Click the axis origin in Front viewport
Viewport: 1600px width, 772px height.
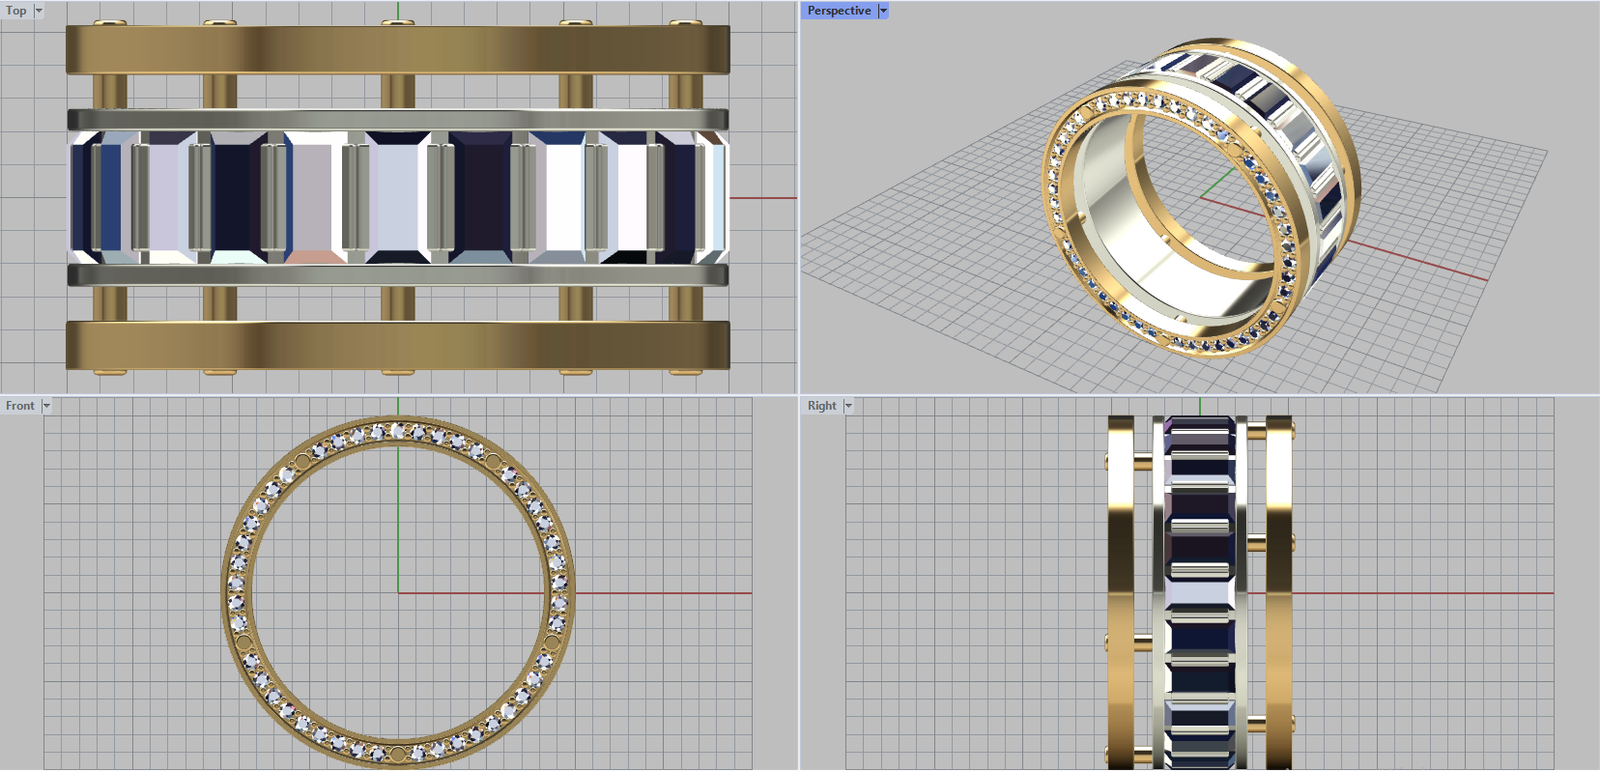coord(398,593)
